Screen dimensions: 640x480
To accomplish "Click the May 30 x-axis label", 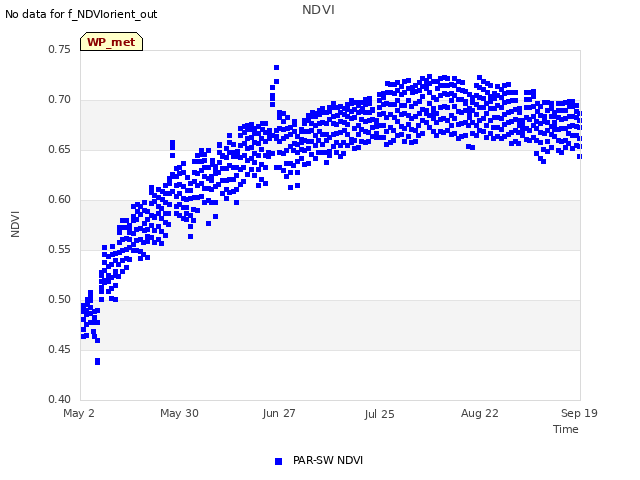I will point(179,413).
